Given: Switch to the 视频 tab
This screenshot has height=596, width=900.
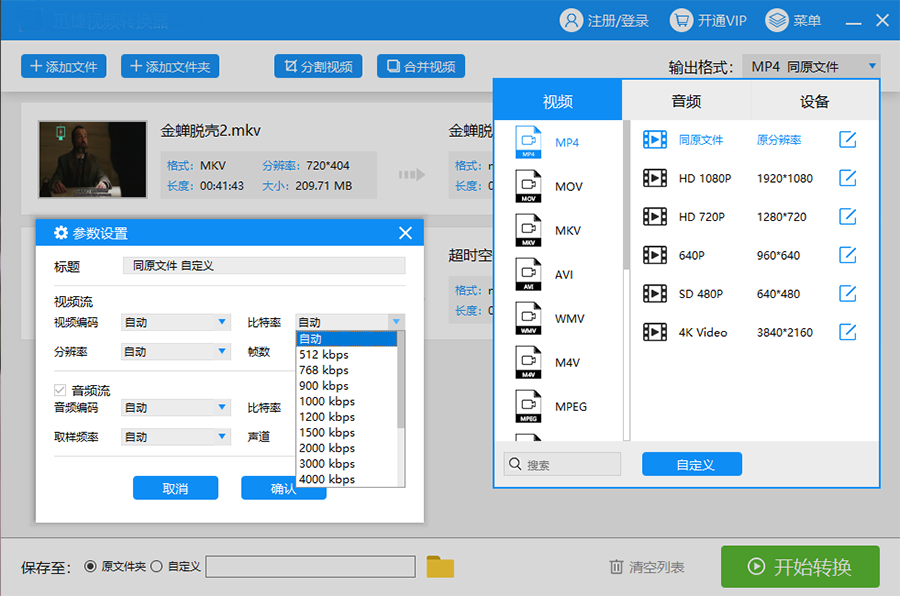Looking at the screenshot, I should (558, 101).
